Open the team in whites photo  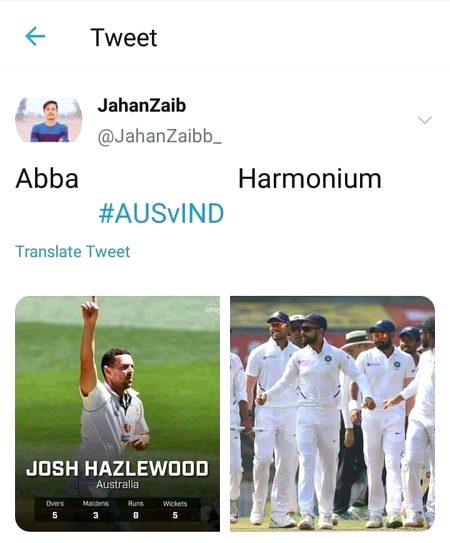[332, 413]
